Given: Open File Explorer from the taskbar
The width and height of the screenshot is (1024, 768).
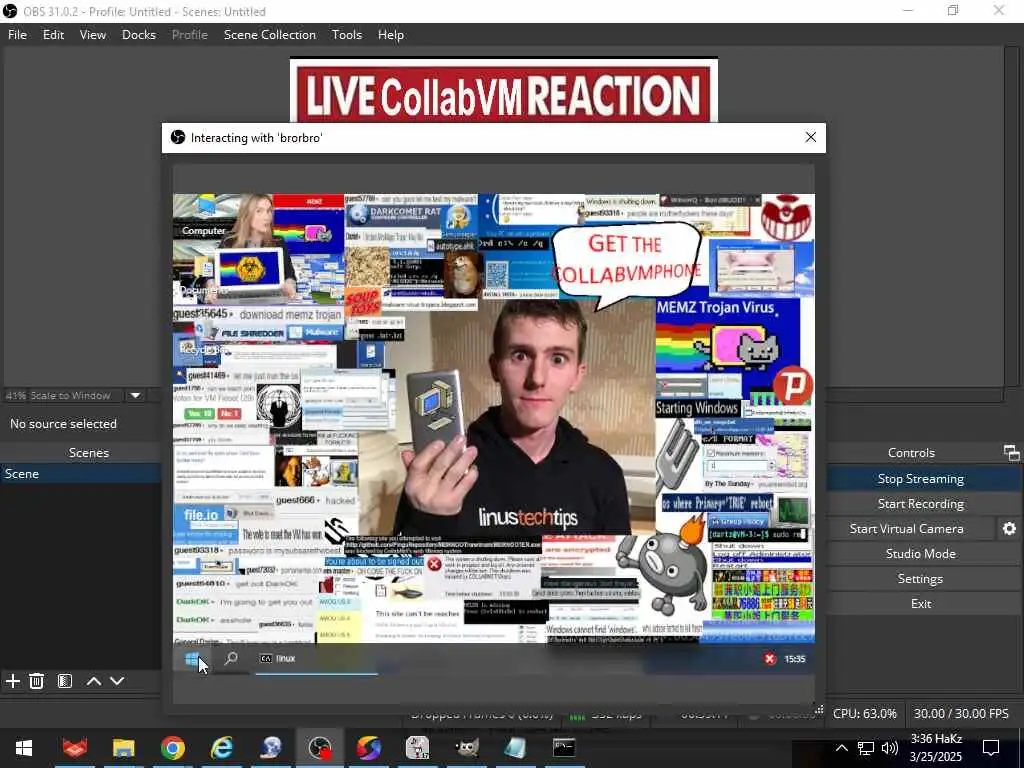Looking at the screenshot, I should (123, 748).
